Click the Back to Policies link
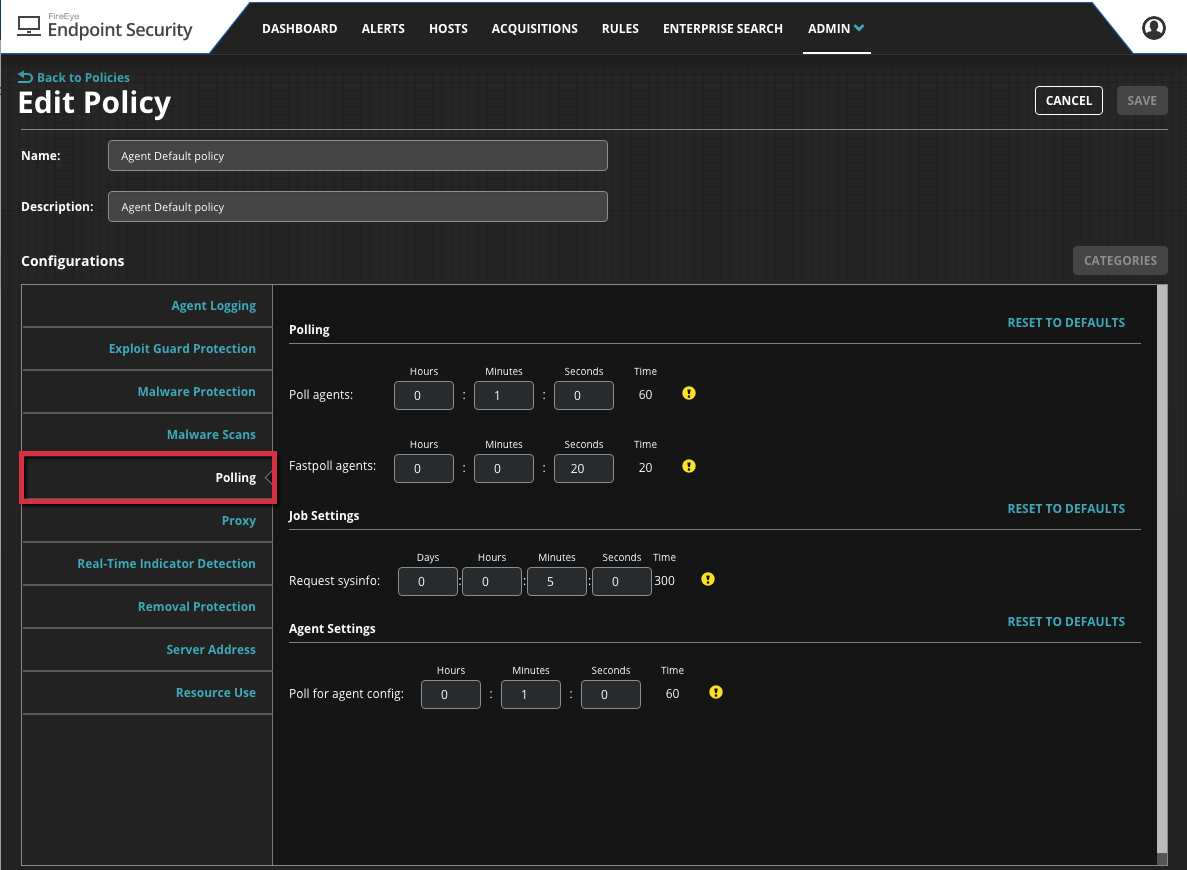The image size is (1187, 870). [83, 77]
